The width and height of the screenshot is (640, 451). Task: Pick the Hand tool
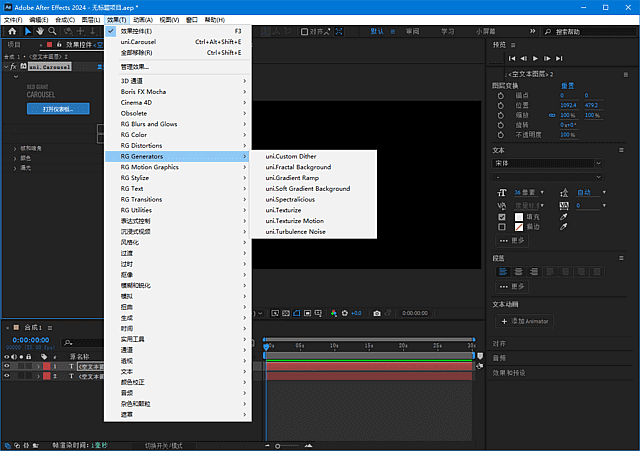click(x=41, y=31)
